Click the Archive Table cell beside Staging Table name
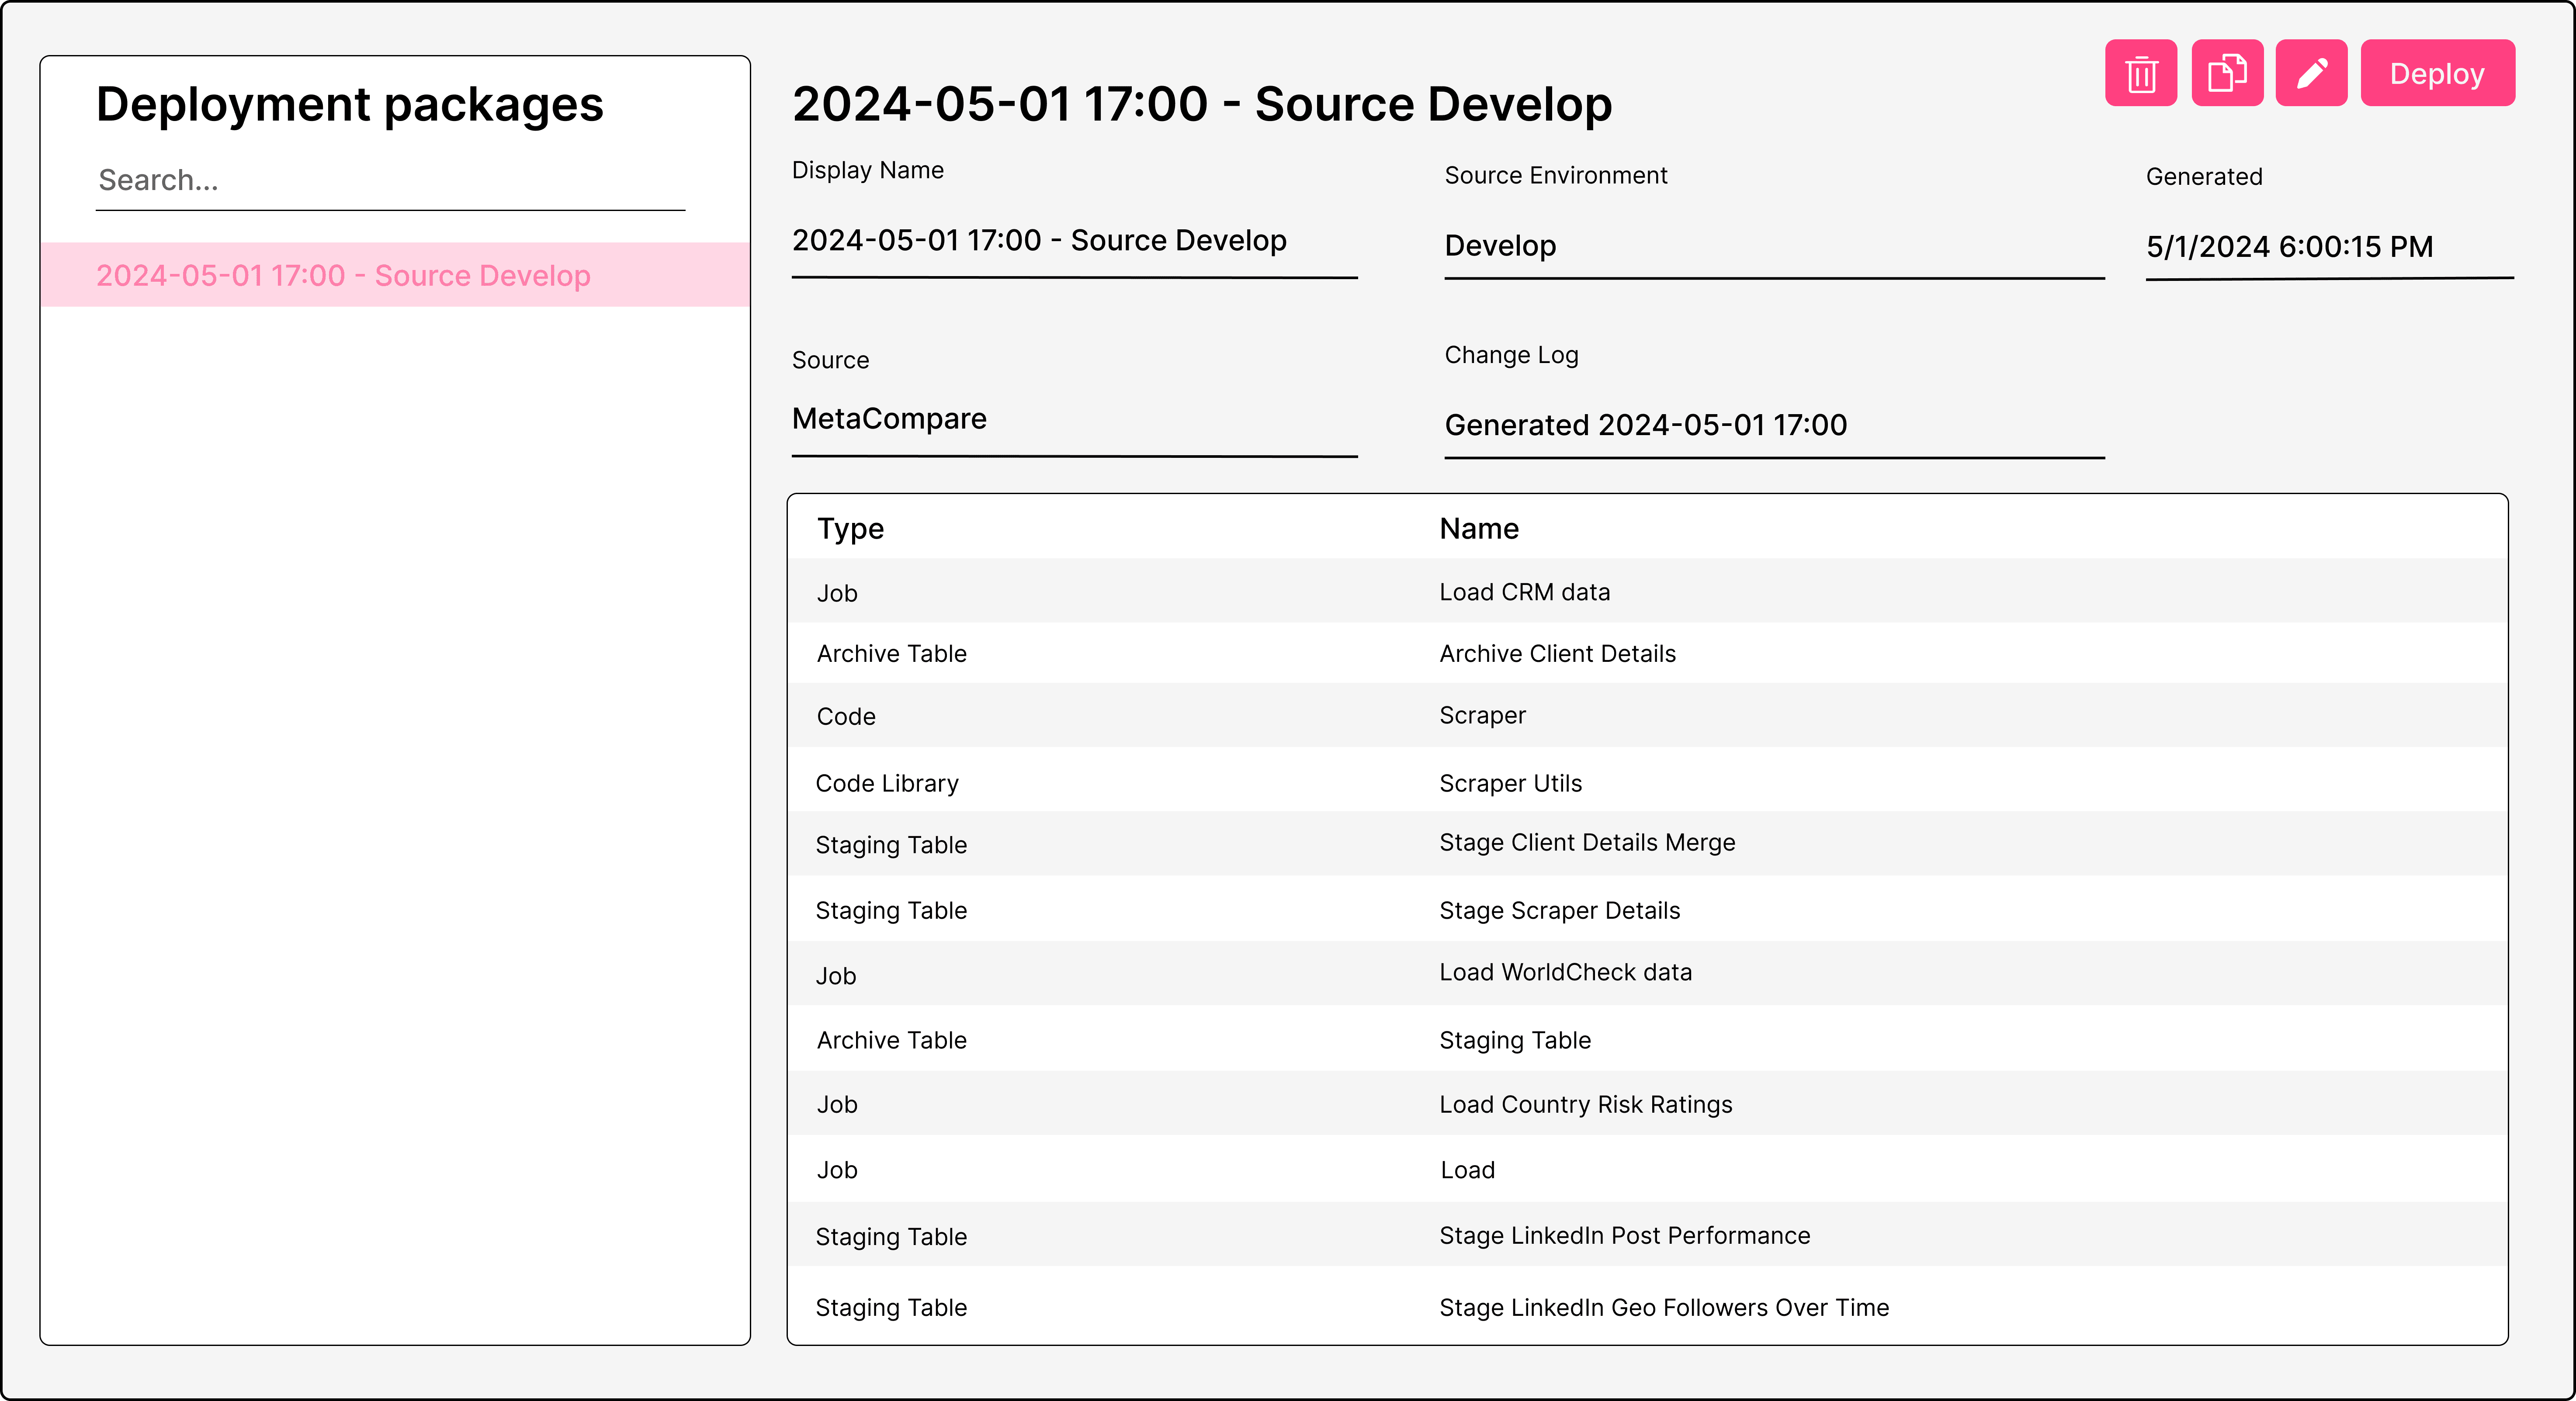 (892, 1040)
